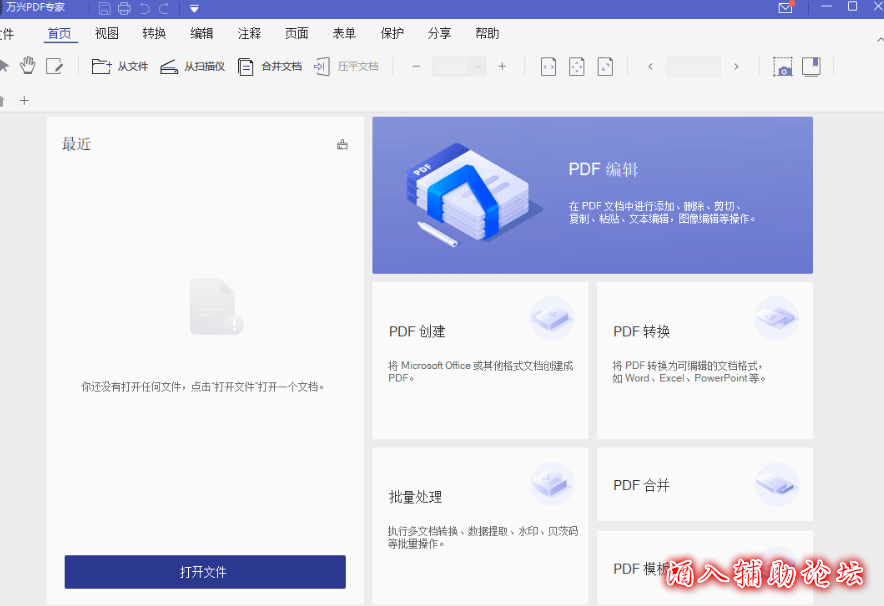
Task: Click the screenshot capture camera icon
Action: [782, 67]
